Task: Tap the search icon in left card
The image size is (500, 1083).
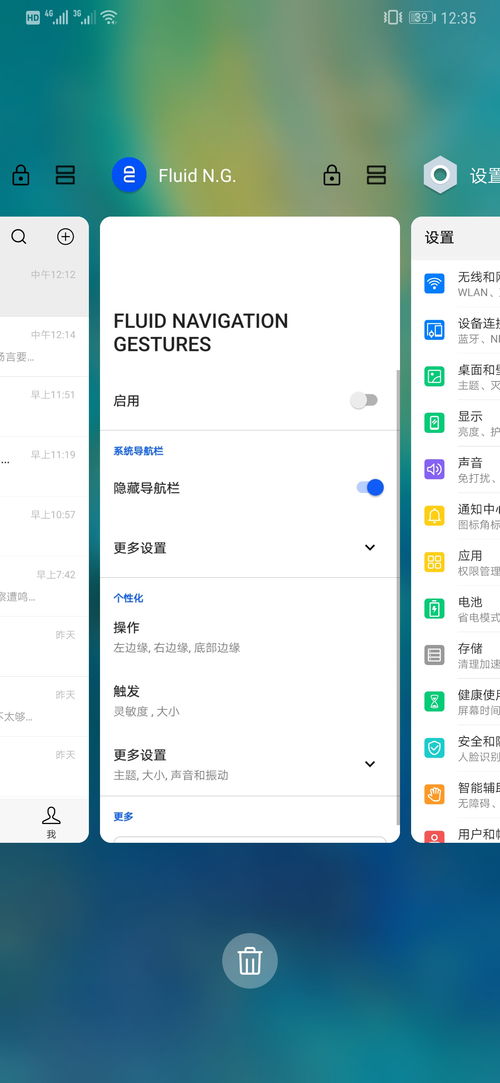Action: (19, 237)
